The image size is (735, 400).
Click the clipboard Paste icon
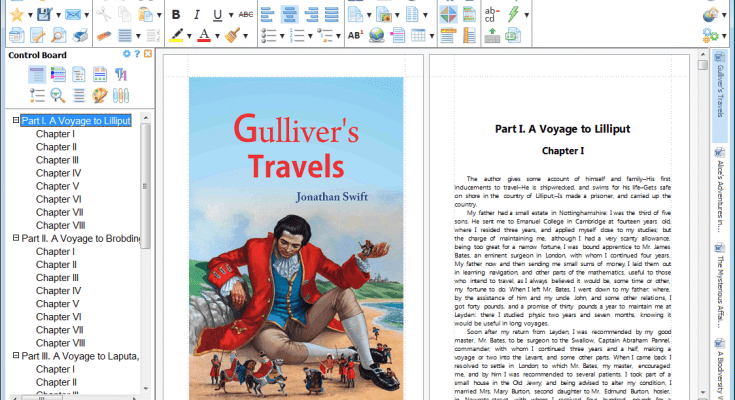[x=145, y=15]
